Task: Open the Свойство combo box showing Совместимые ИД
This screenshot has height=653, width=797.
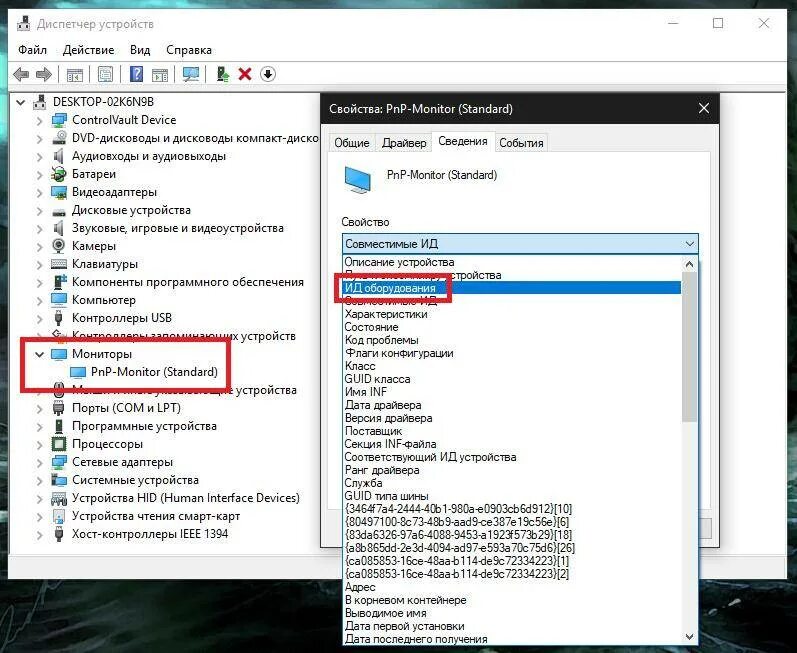Action: [x=520, y=244]
